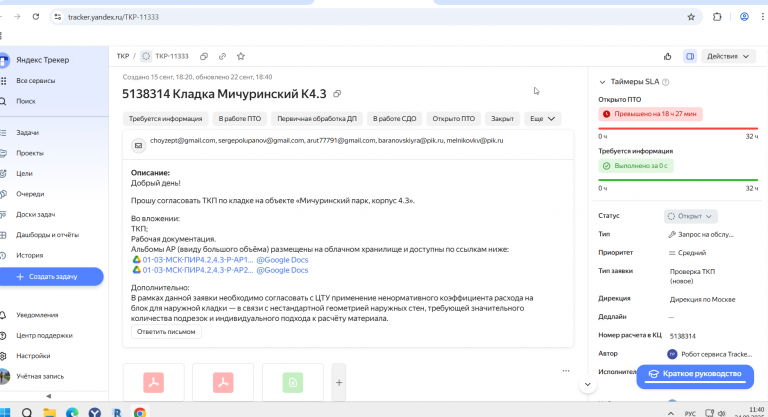Screen dimensions: 768x417
Task: Open Все сервисы in the sidebar
Action: (35, 80)
